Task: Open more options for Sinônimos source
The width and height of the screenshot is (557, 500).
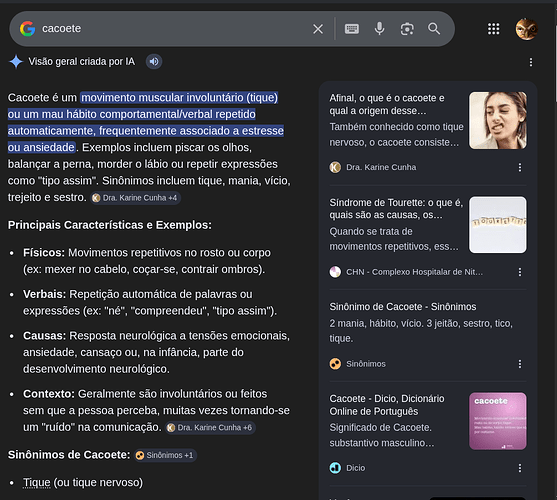Action: (x=520, y=364)
